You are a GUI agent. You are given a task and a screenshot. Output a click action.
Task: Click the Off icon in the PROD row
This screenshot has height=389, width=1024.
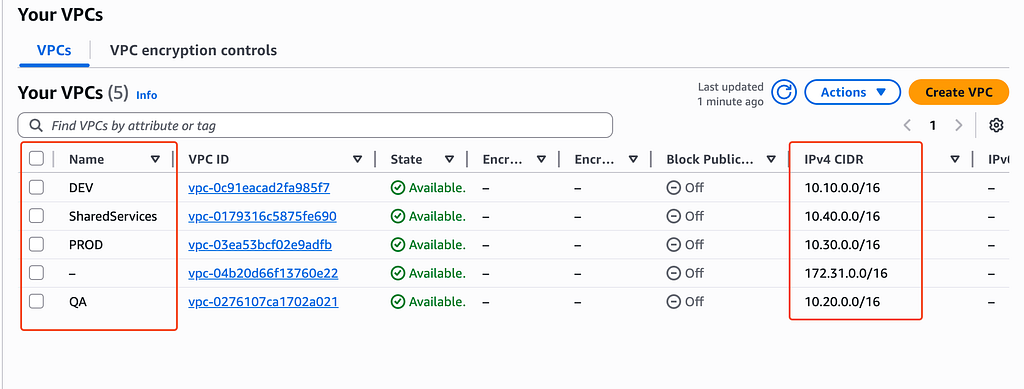pyautogui.click(x=673, y=245)
